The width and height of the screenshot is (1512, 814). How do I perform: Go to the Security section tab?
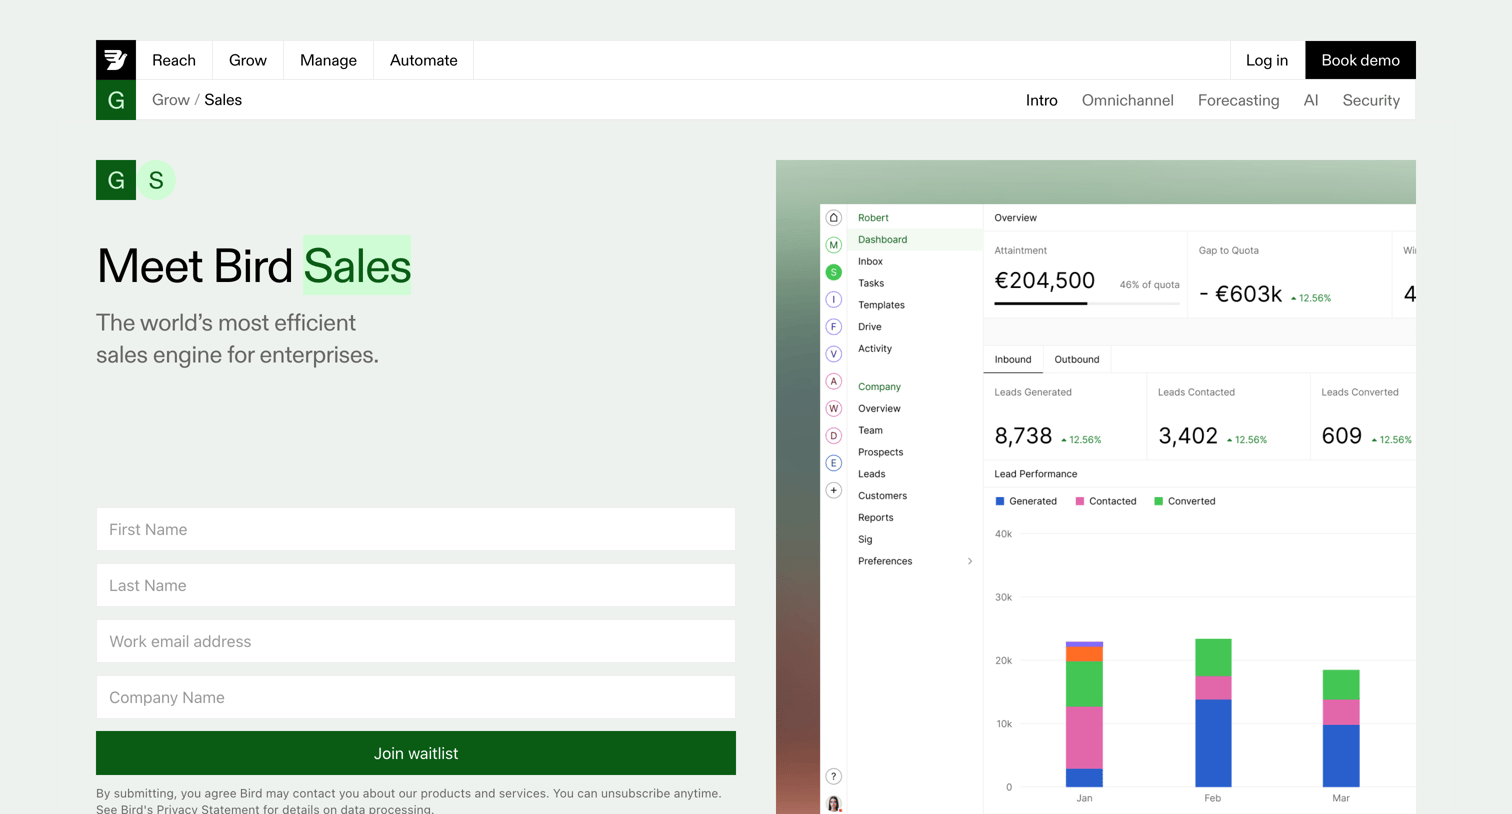click(1371, 100)
